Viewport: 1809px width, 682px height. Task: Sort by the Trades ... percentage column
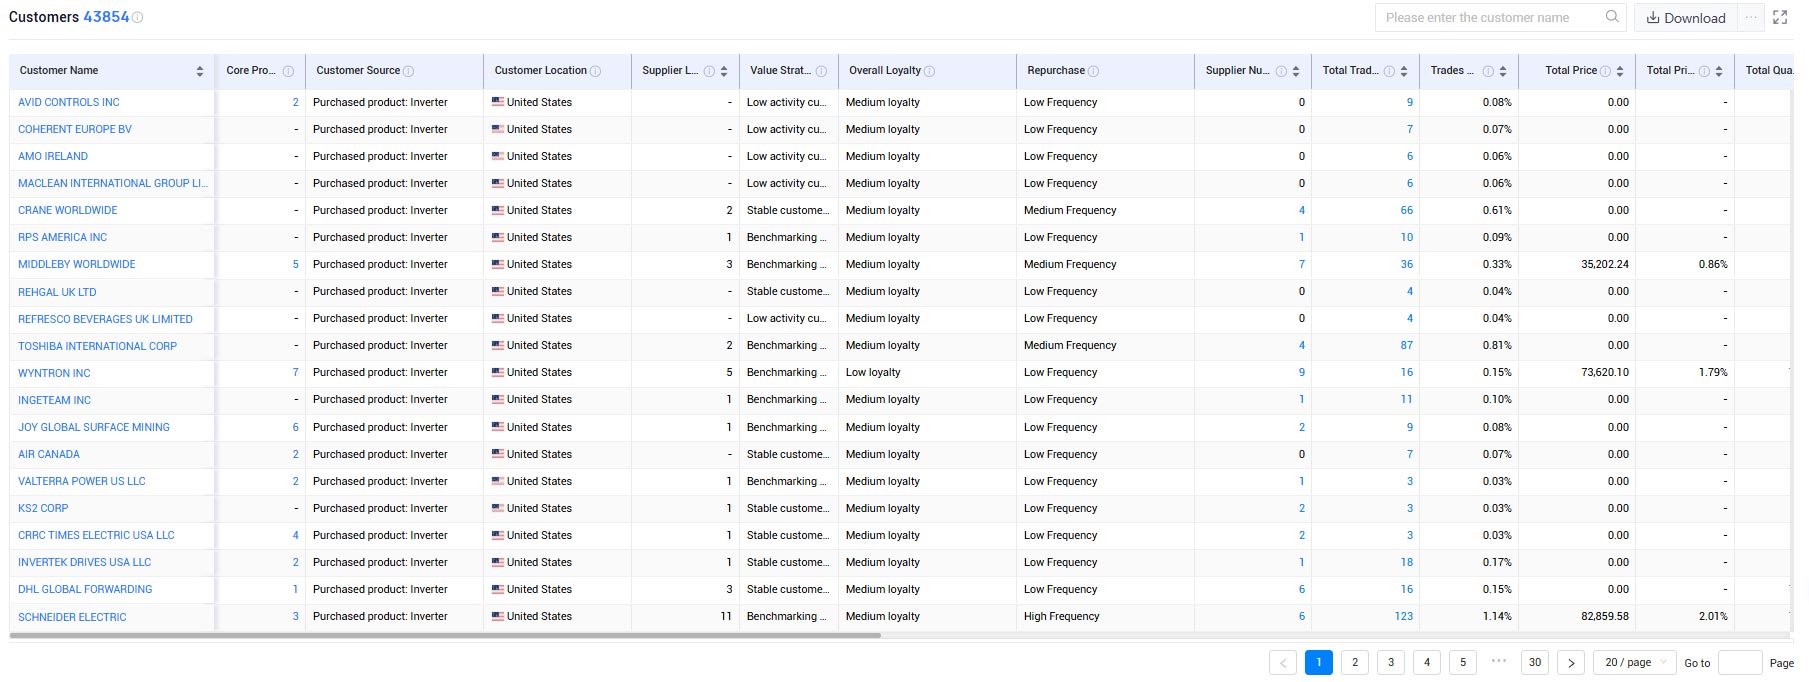pyautogui.click(x=1503, y=71)
